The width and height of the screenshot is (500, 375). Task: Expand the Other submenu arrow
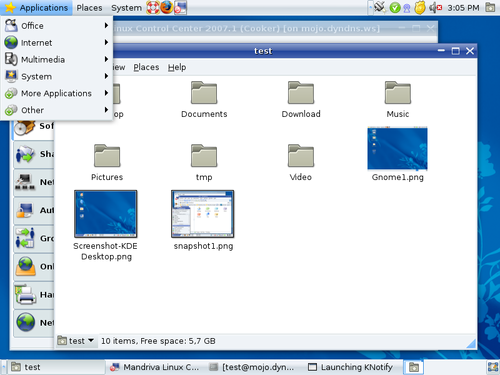(106, 109)
